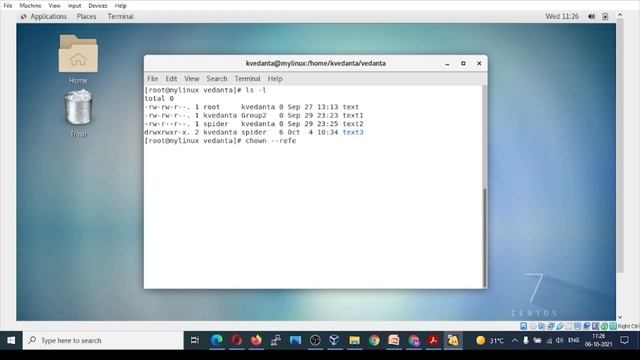Click the 'total 0' output line

[x=159, y=98]
